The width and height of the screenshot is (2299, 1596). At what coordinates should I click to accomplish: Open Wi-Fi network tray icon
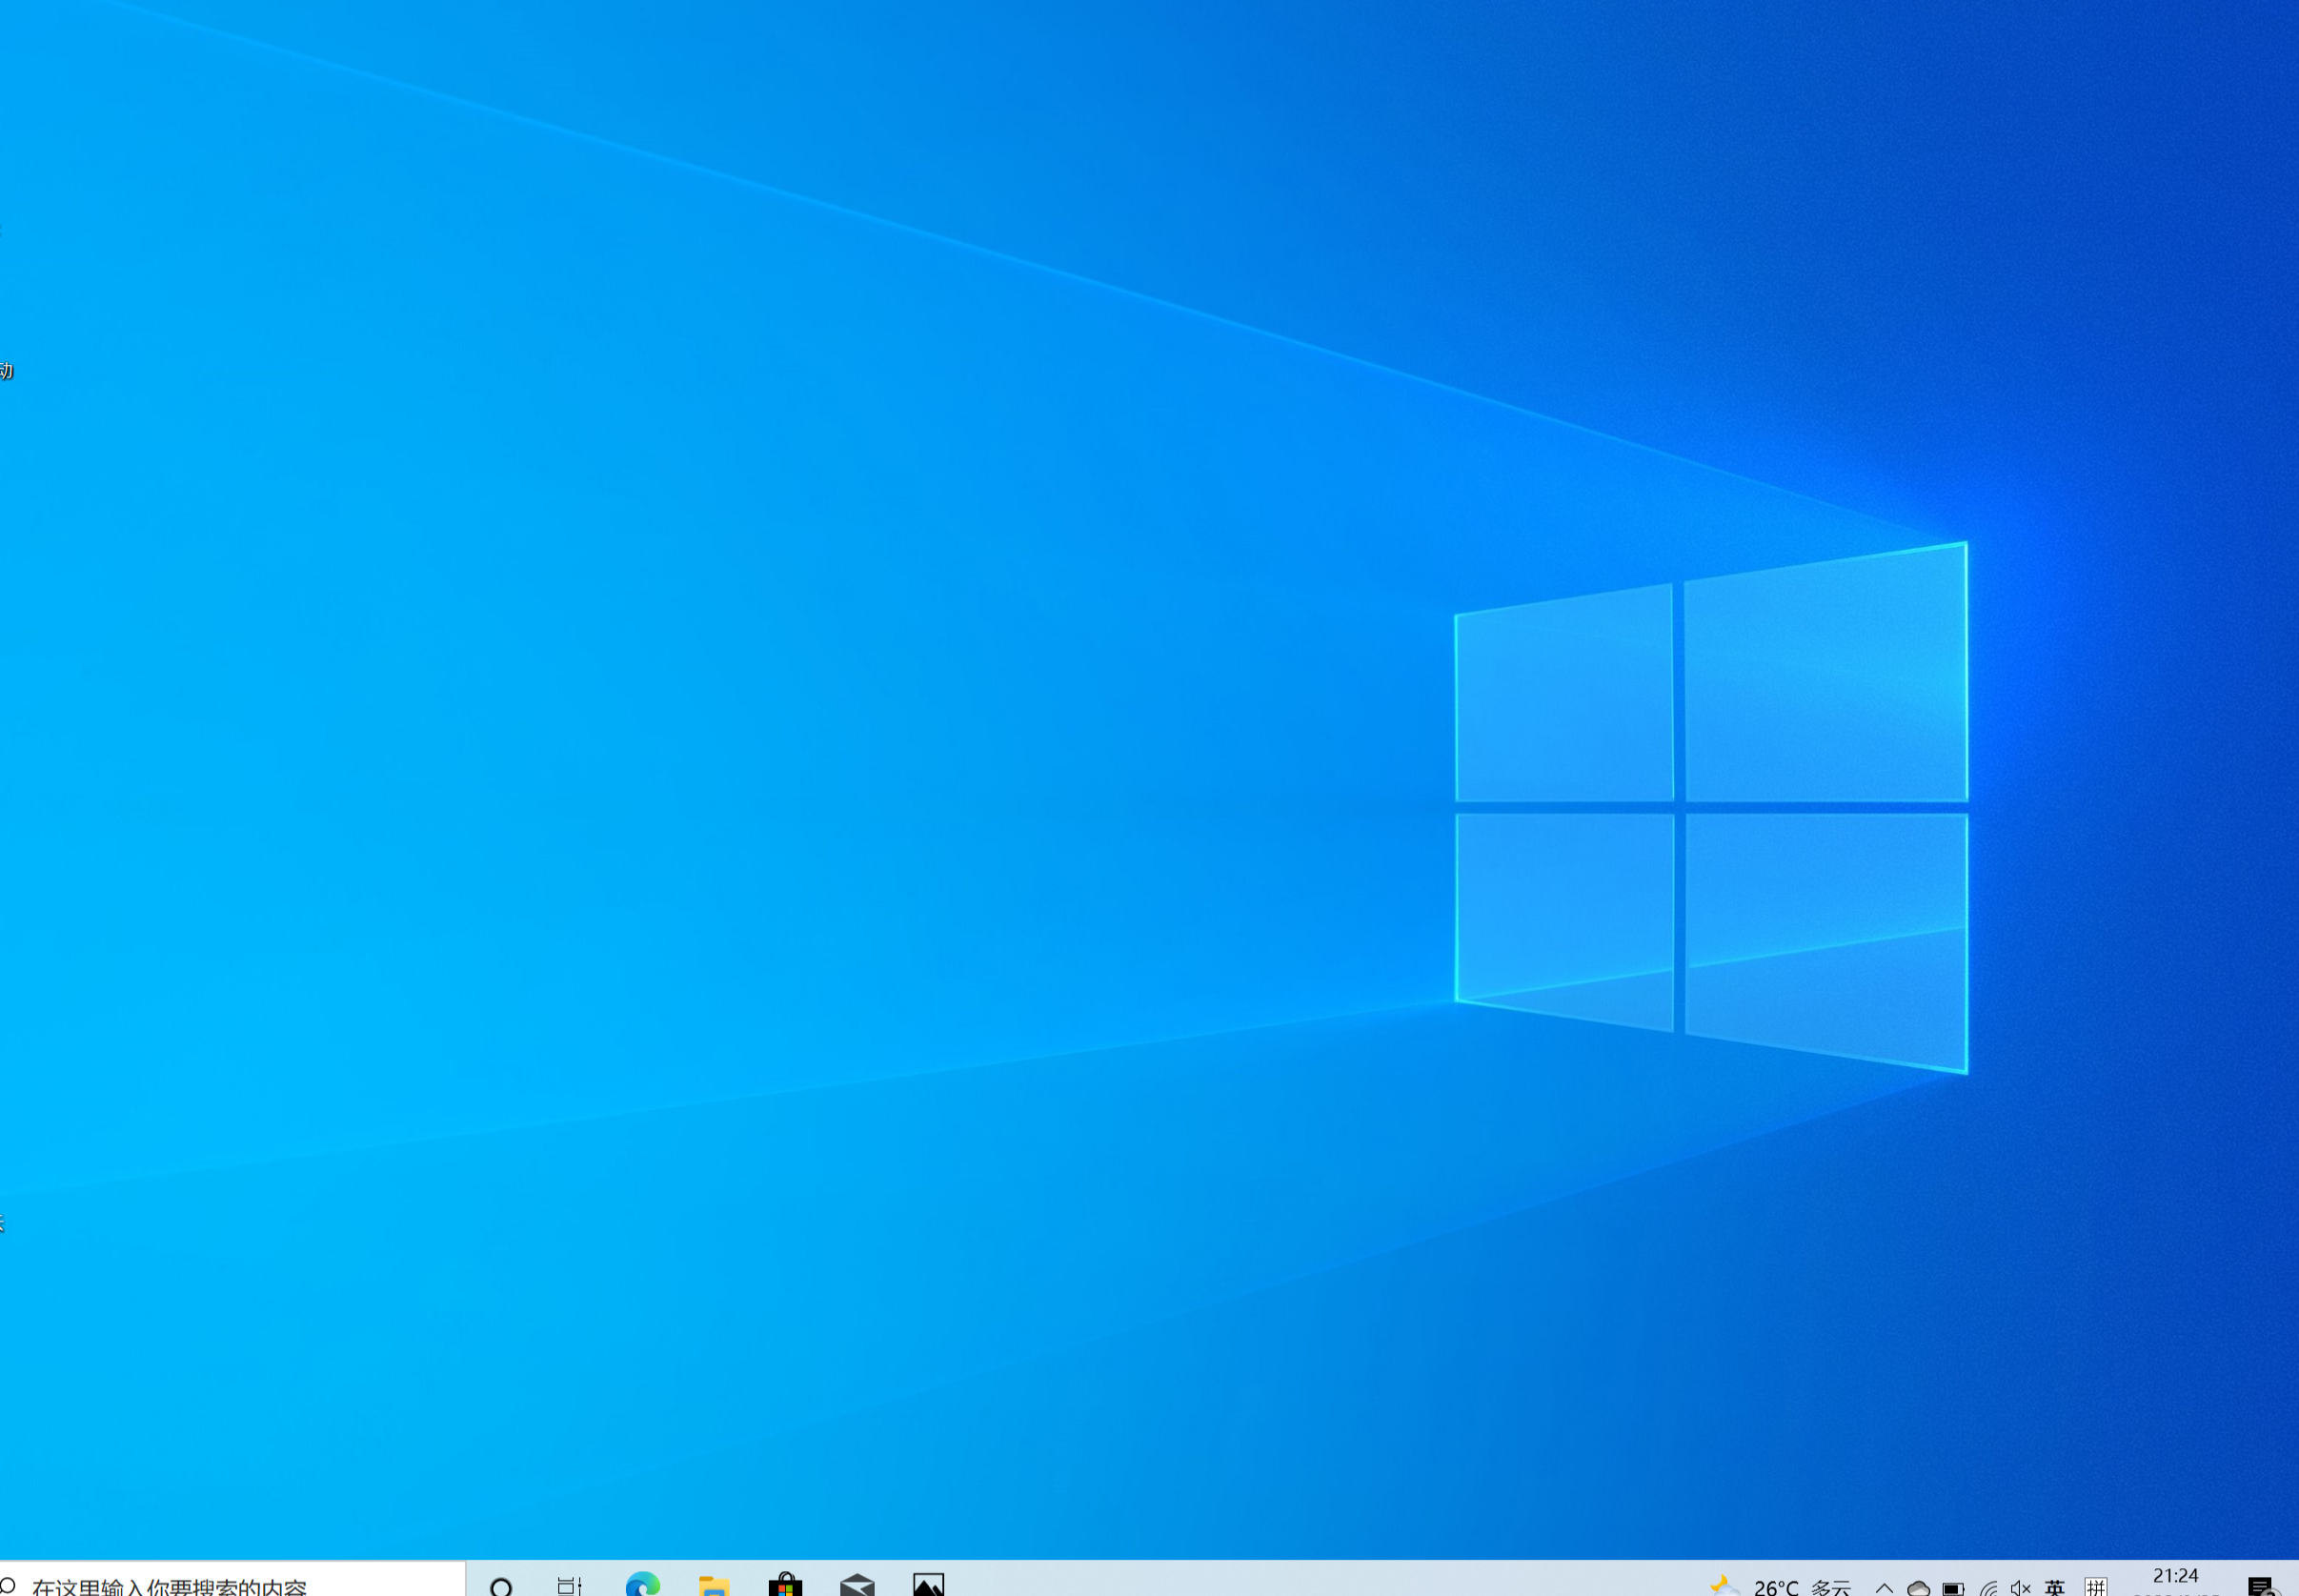click(1988, 1587)
